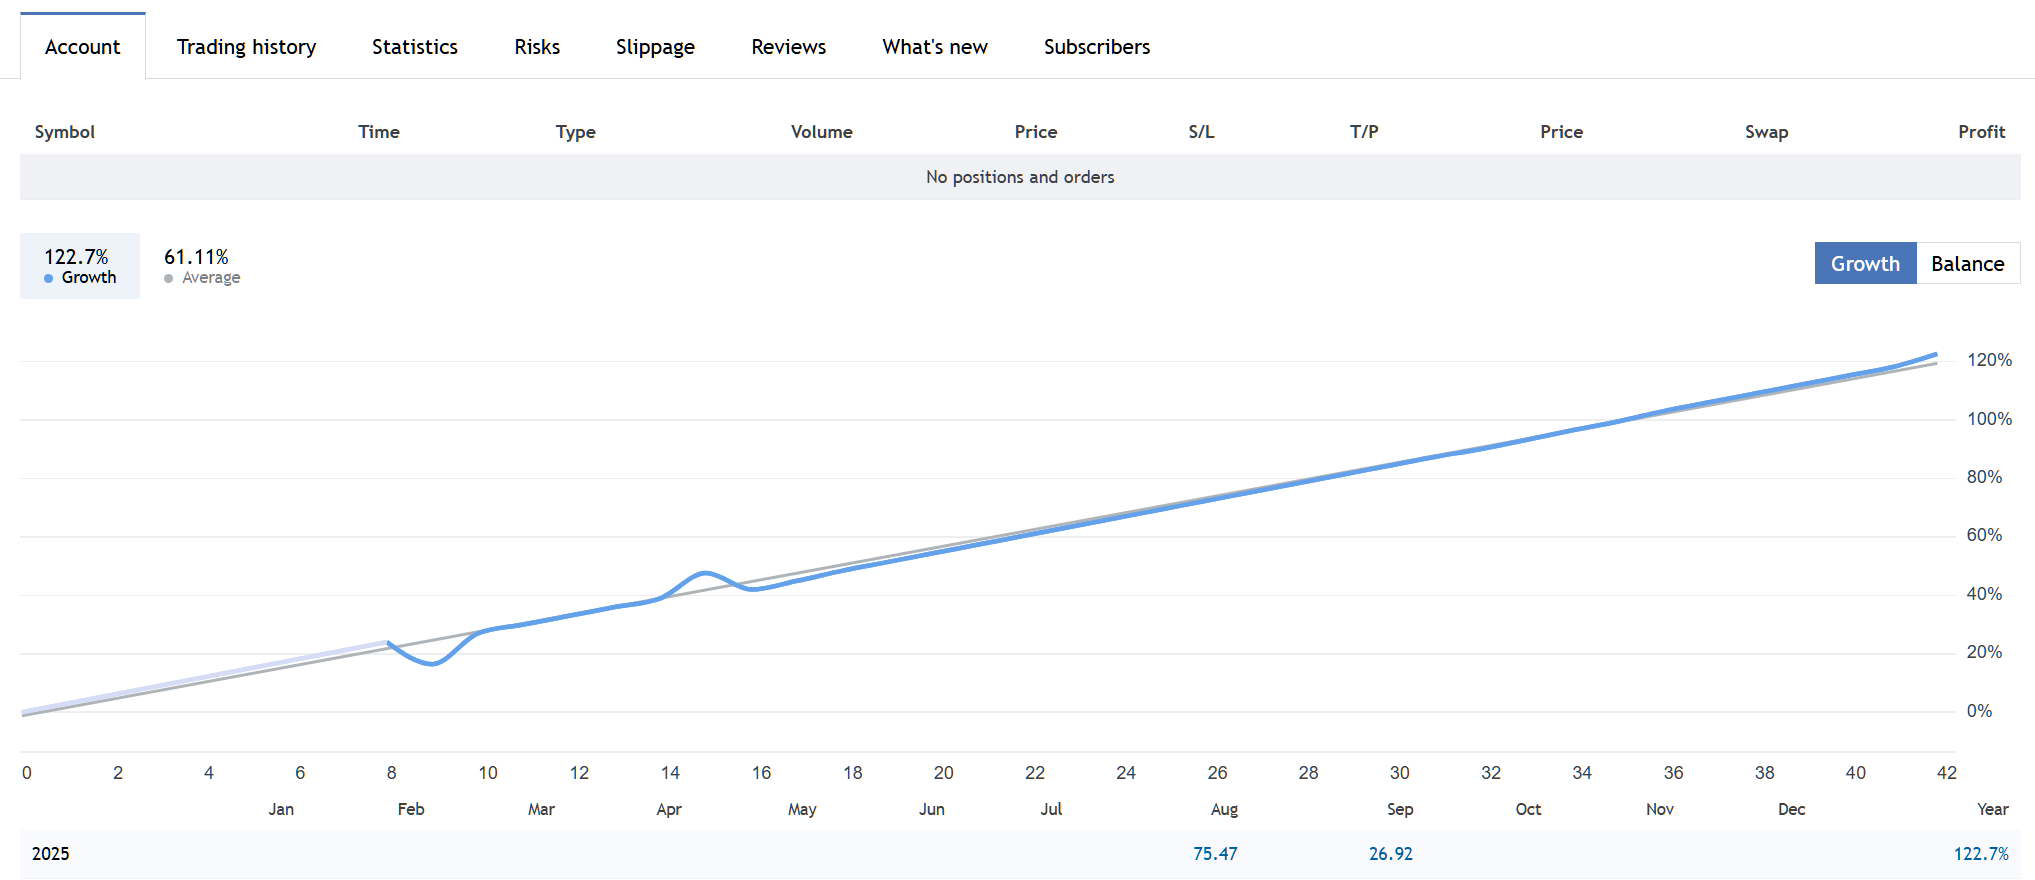Select the Account tab
Image resolution: width=2035 pixels, height=880 pixels.
[82, 47]
